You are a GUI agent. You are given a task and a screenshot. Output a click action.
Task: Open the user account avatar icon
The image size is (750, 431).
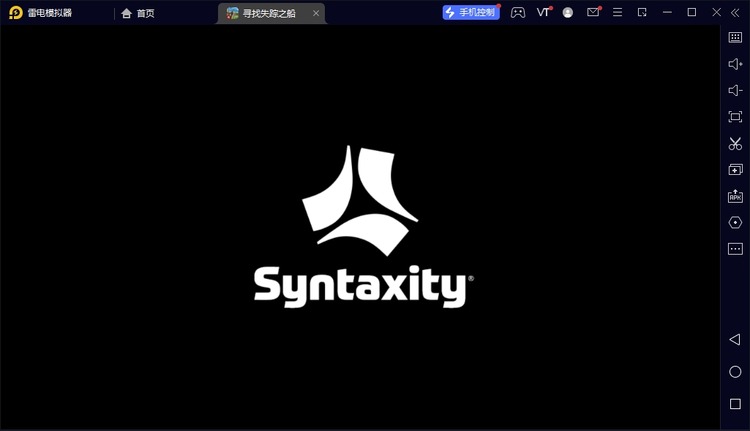568,12
